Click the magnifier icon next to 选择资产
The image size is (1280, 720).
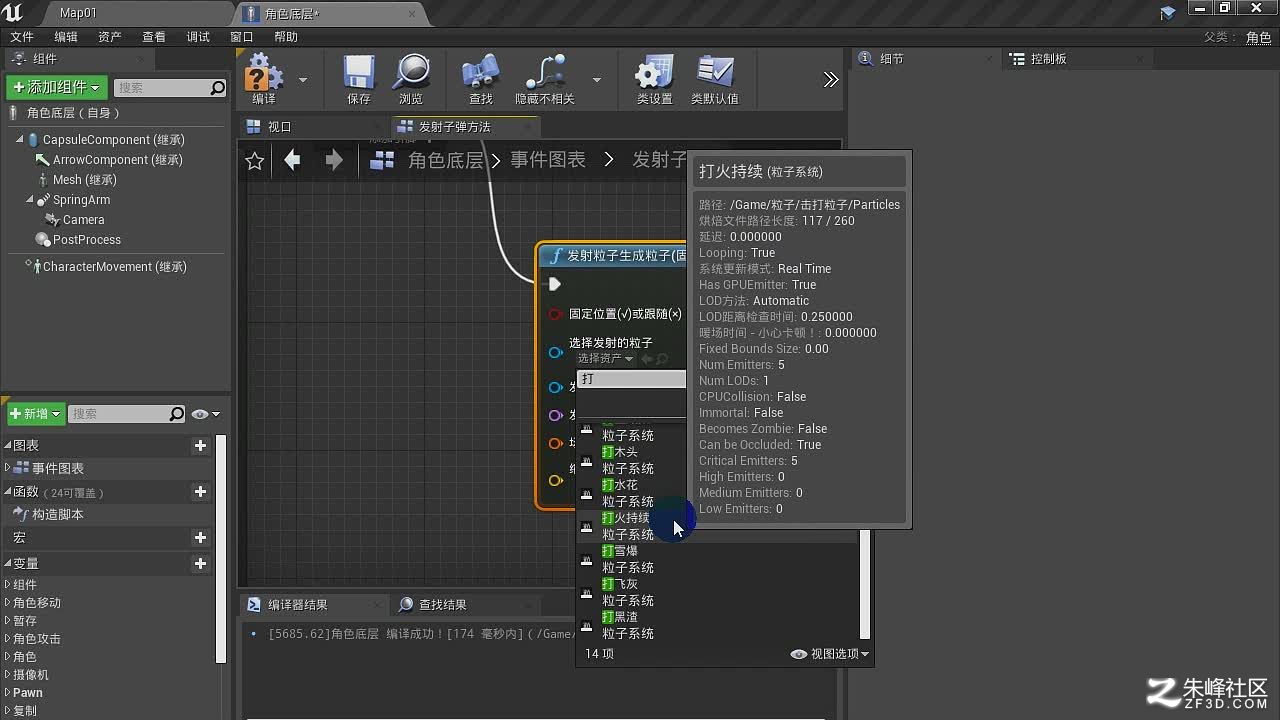coord(662,359)
